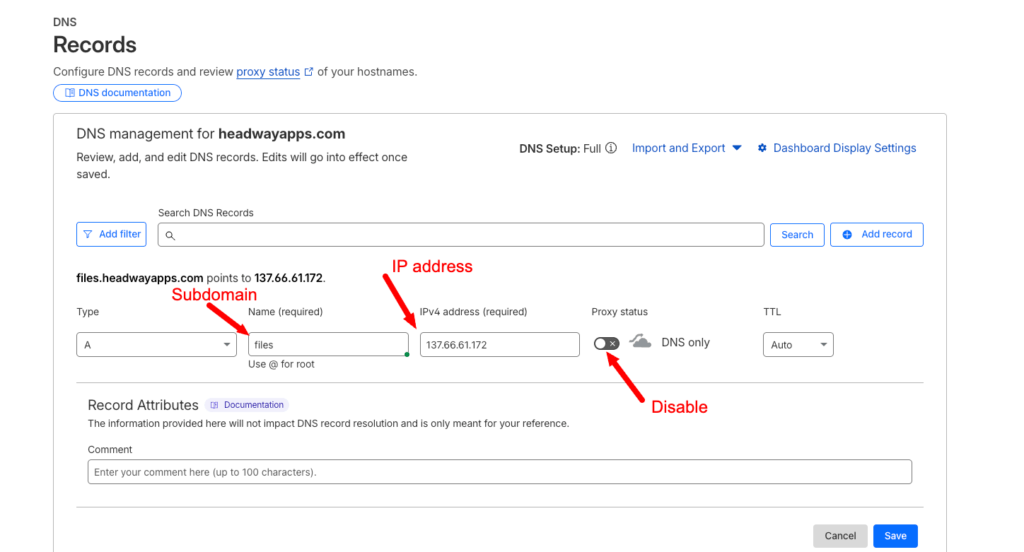Click the IPv4 address field
Screen dimensions: 1024x552
click(500, 345)
